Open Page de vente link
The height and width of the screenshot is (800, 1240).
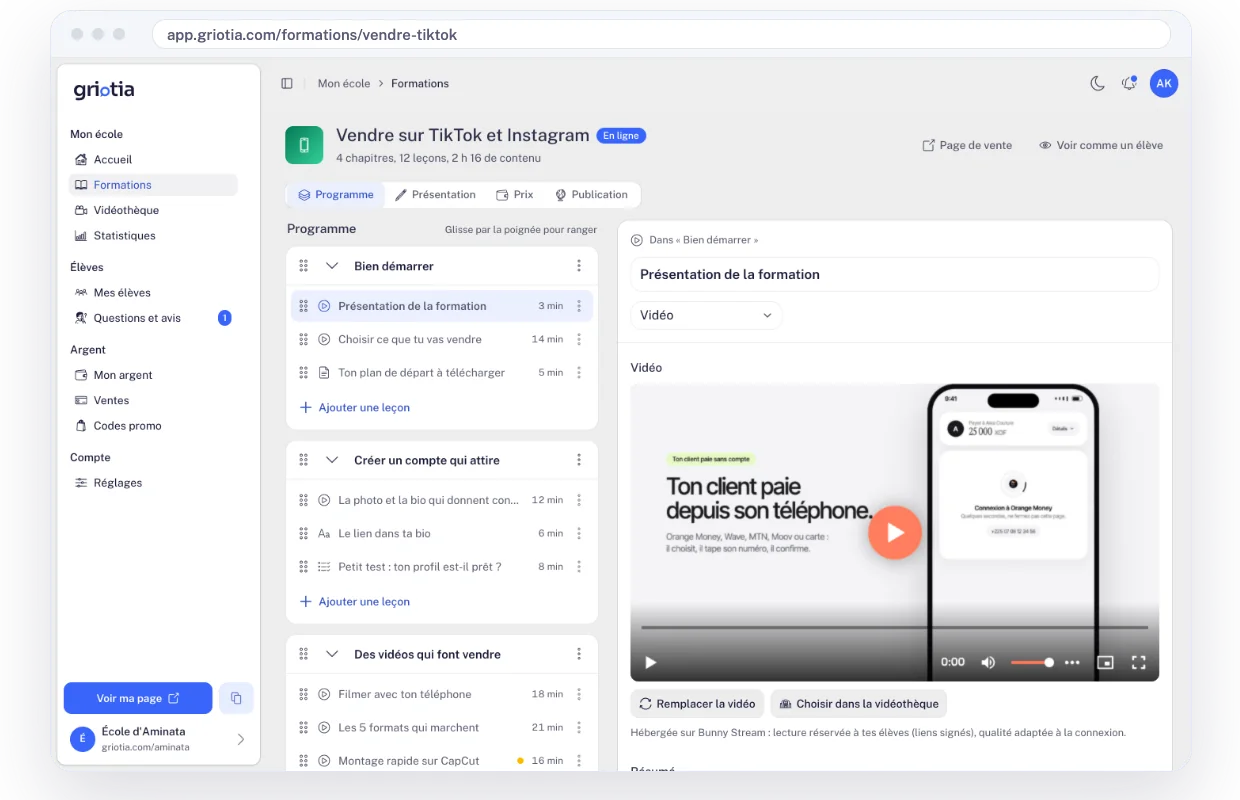[x=967, y=145]
